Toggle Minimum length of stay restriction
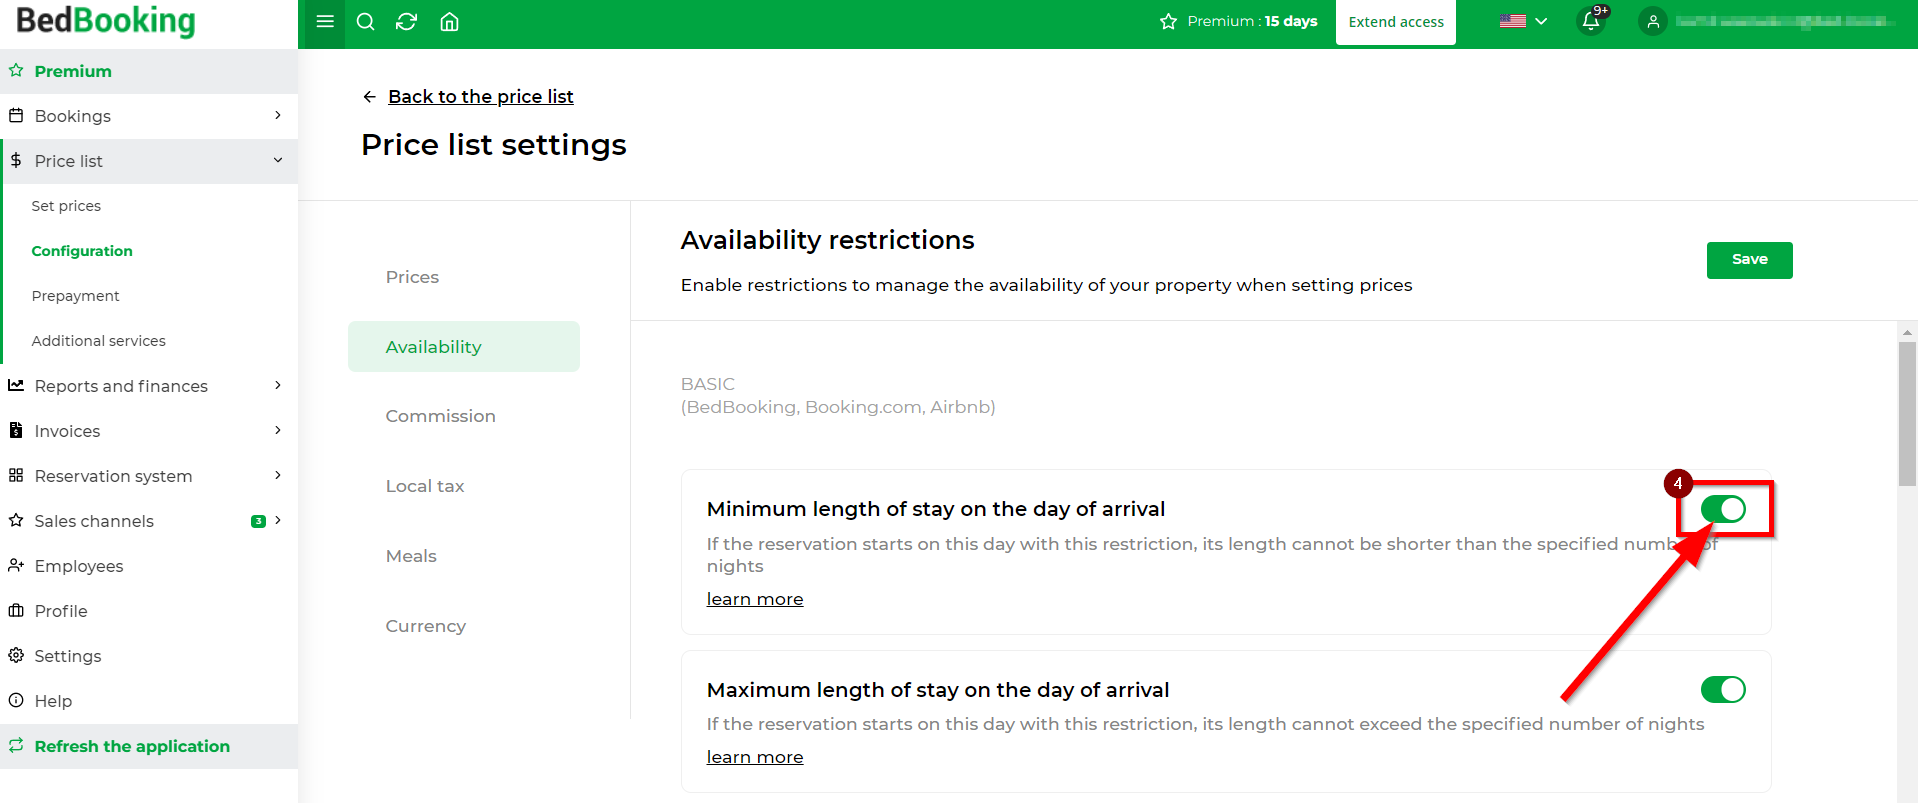Screen dimensions: 1918x803 pos(1723,509)
